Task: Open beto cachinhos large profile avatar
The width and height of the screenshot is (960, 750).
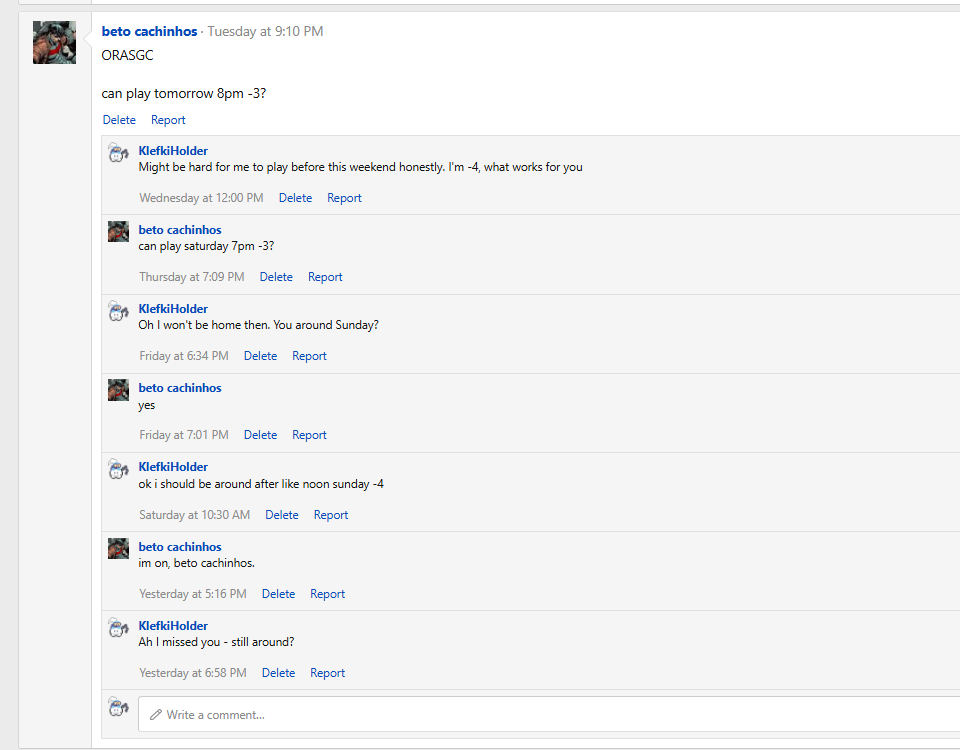Action: click(54, 42)
